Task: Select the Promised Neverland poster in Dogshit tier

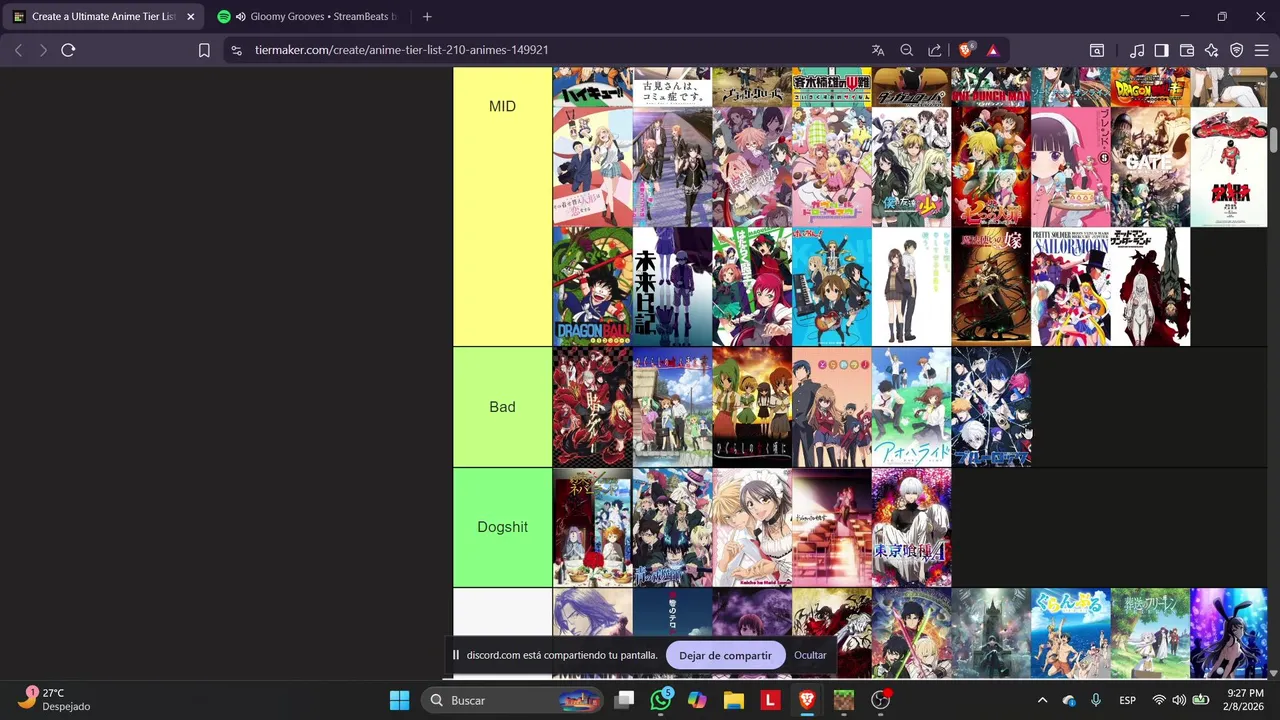Action: coord(592,527)
